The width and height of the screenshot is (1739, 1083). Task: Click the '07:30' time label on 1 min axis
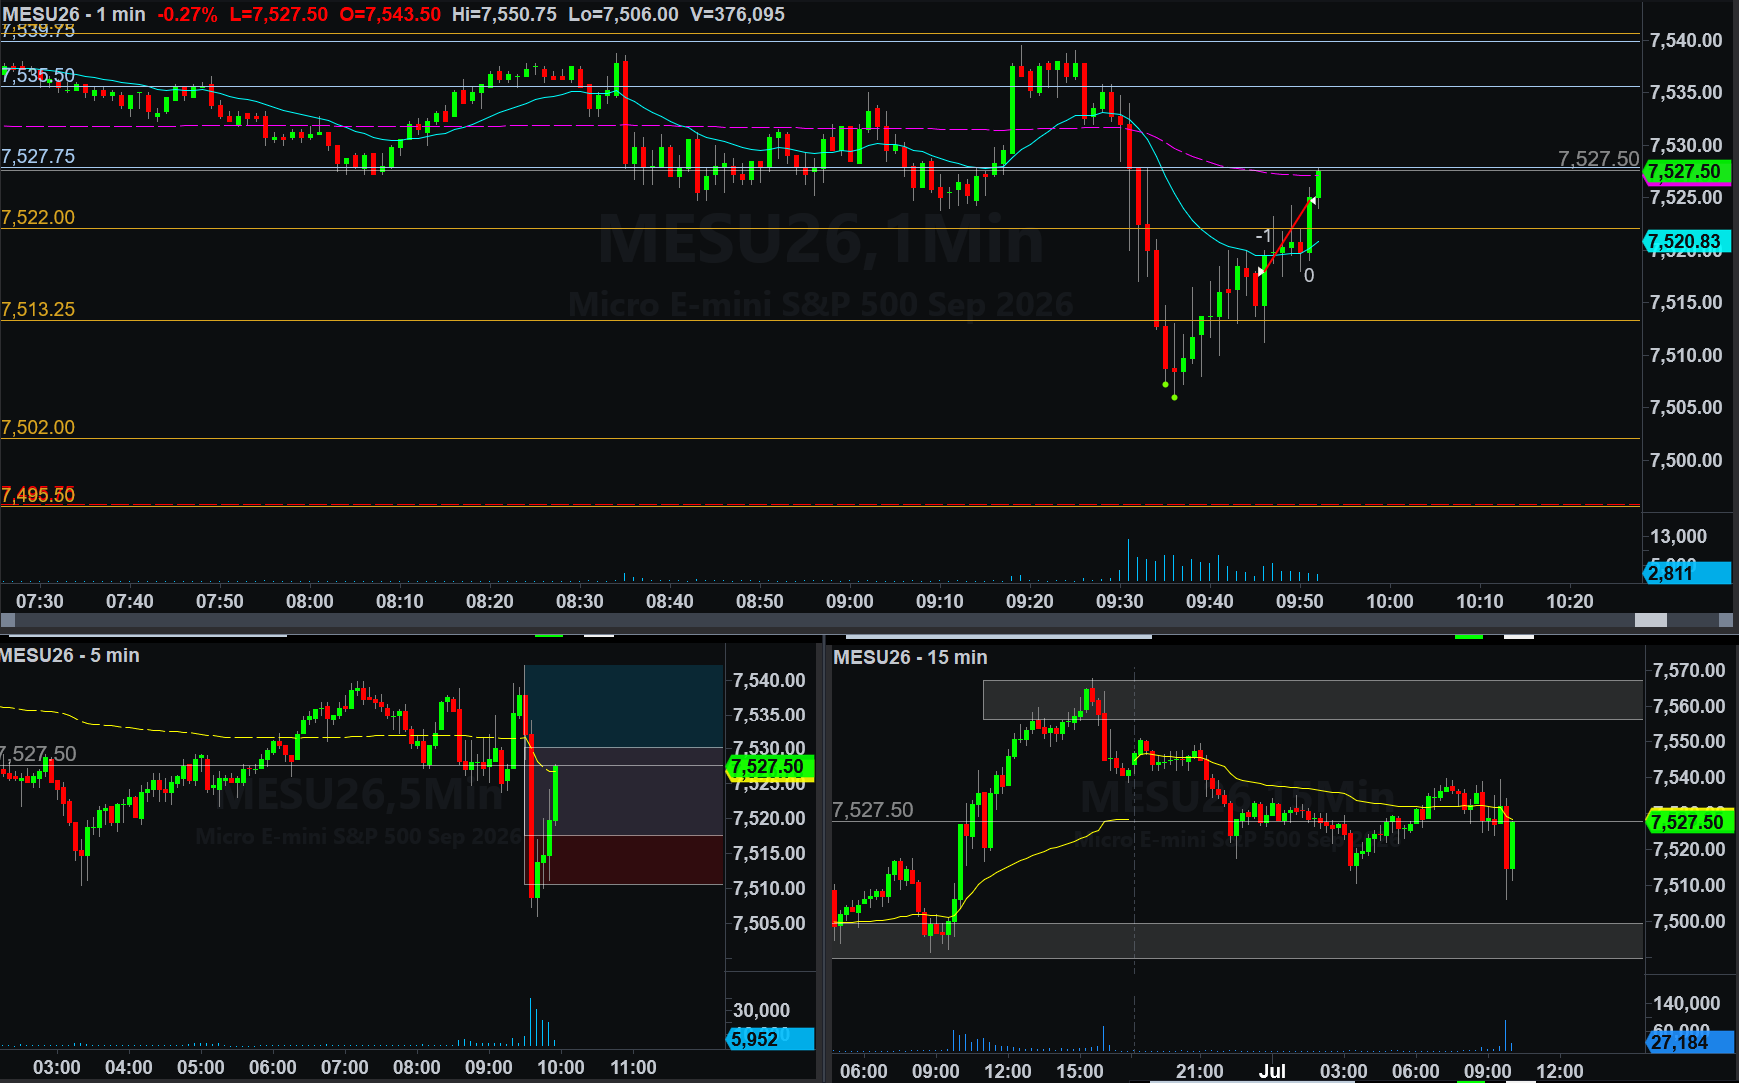tap(40, 601)
